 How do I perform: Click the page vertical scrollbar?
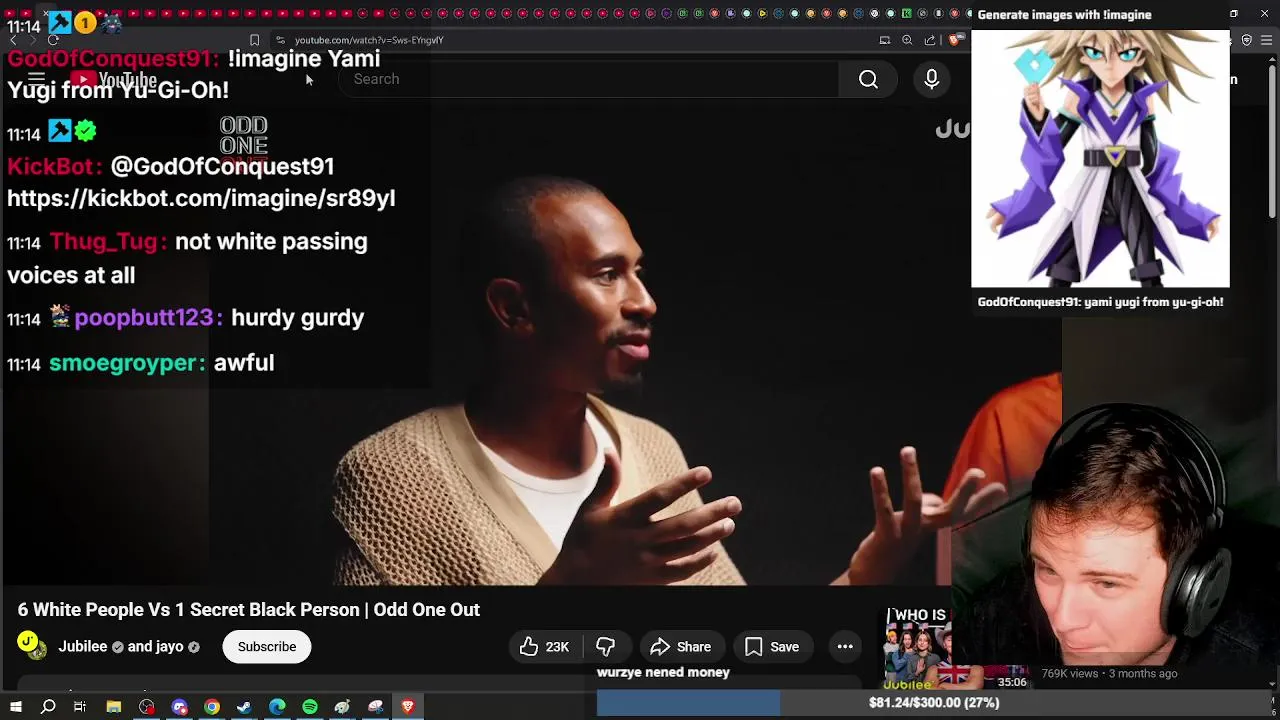(1273, 140)
